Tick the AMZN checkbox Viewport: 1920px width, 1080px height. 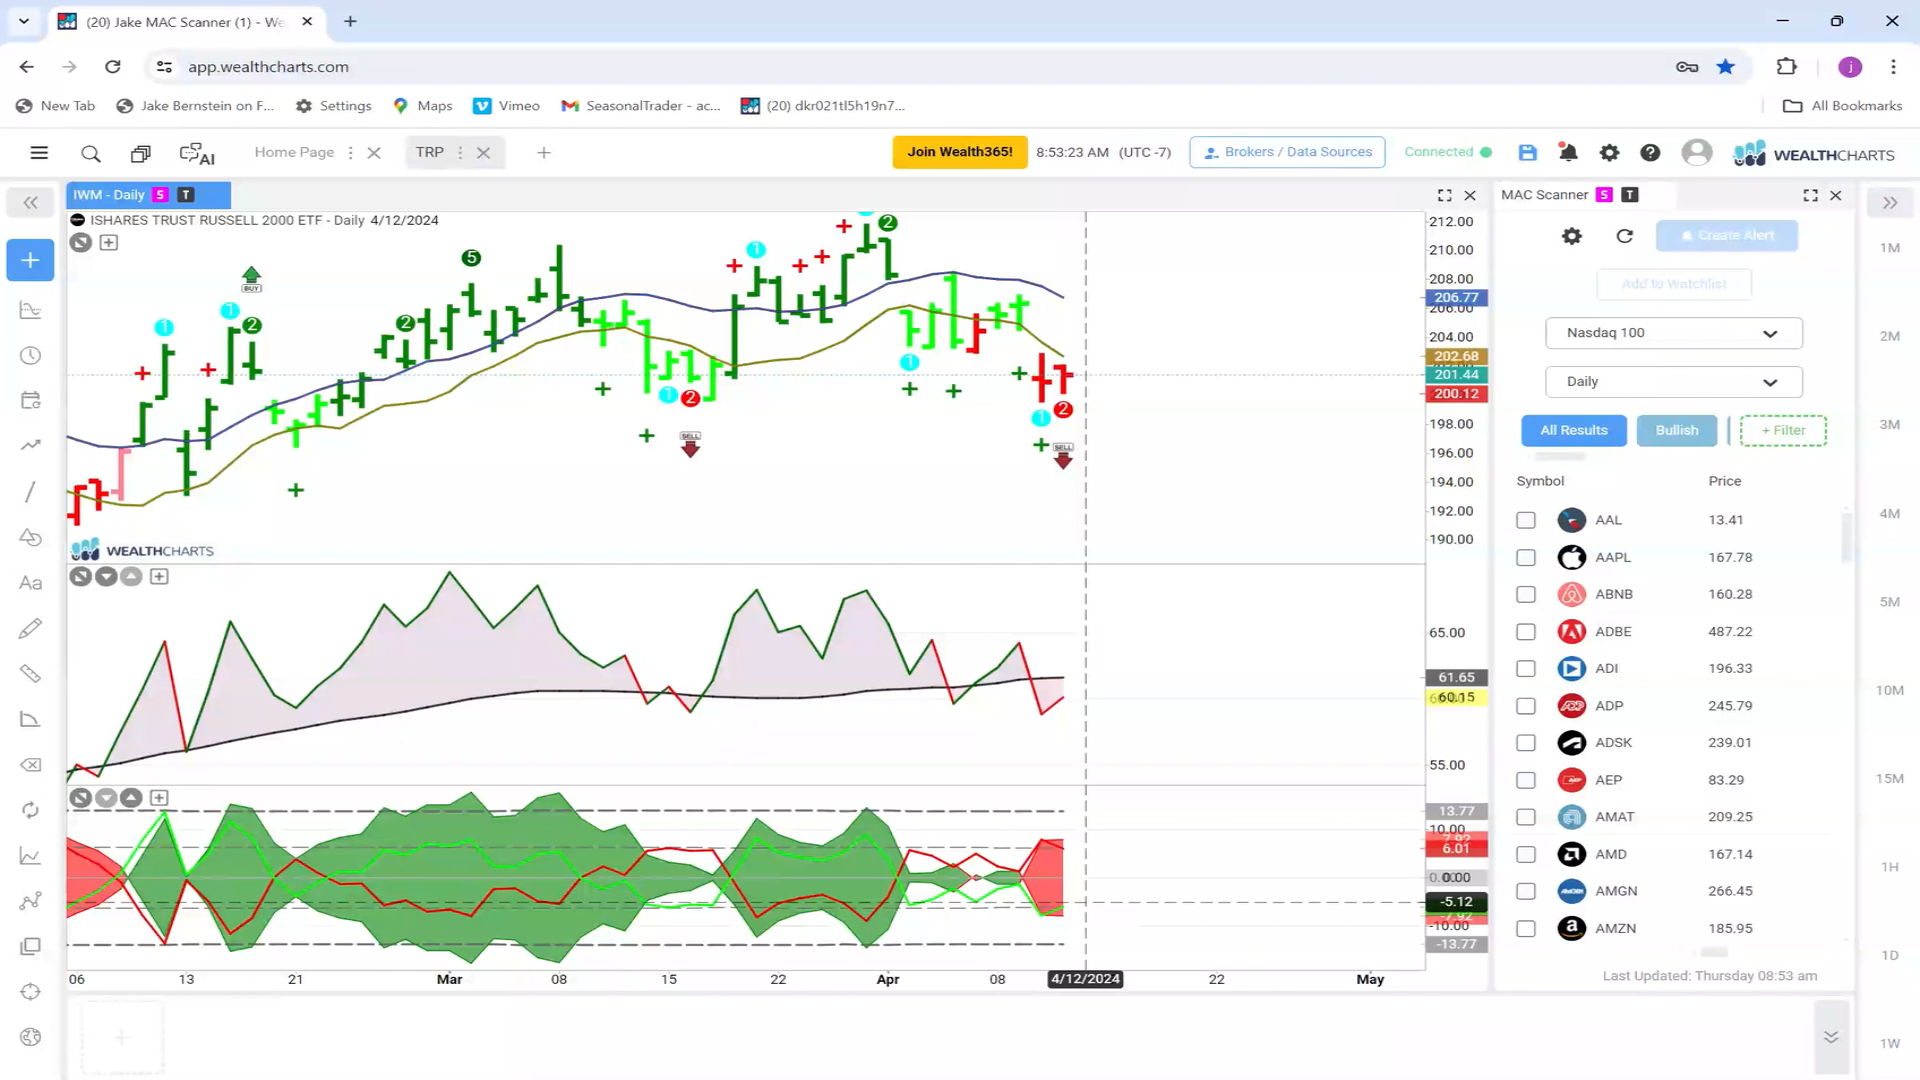pos(1525,928)
